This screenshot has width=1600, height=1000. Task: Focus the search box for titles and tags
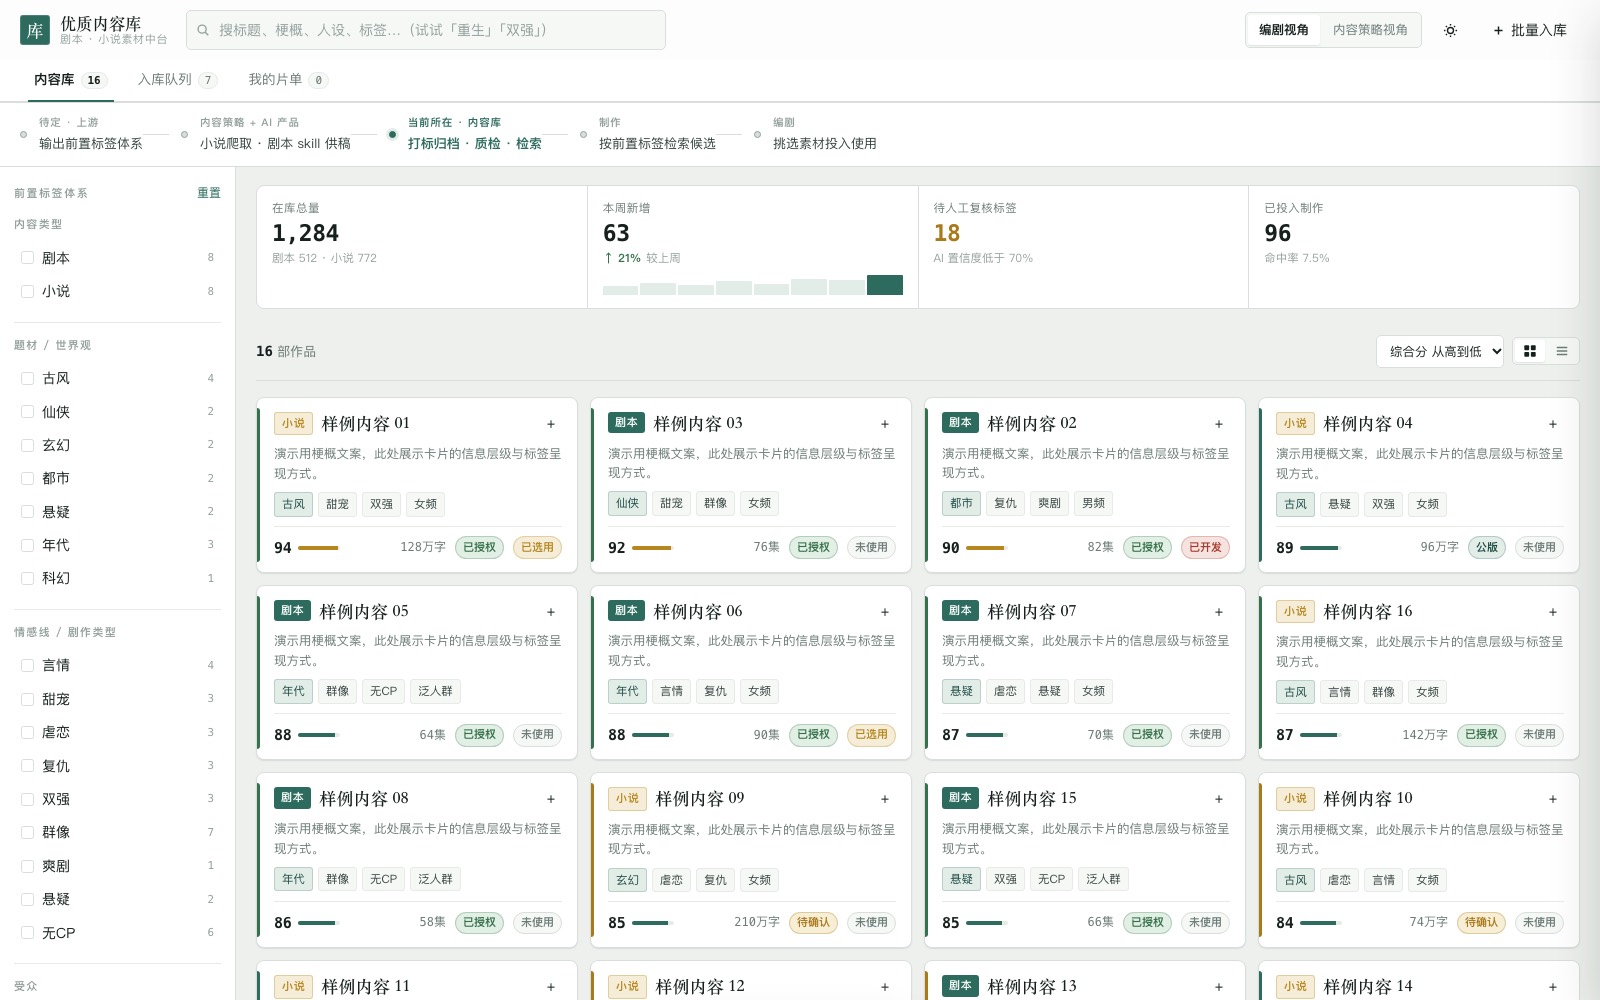[426, 30]
